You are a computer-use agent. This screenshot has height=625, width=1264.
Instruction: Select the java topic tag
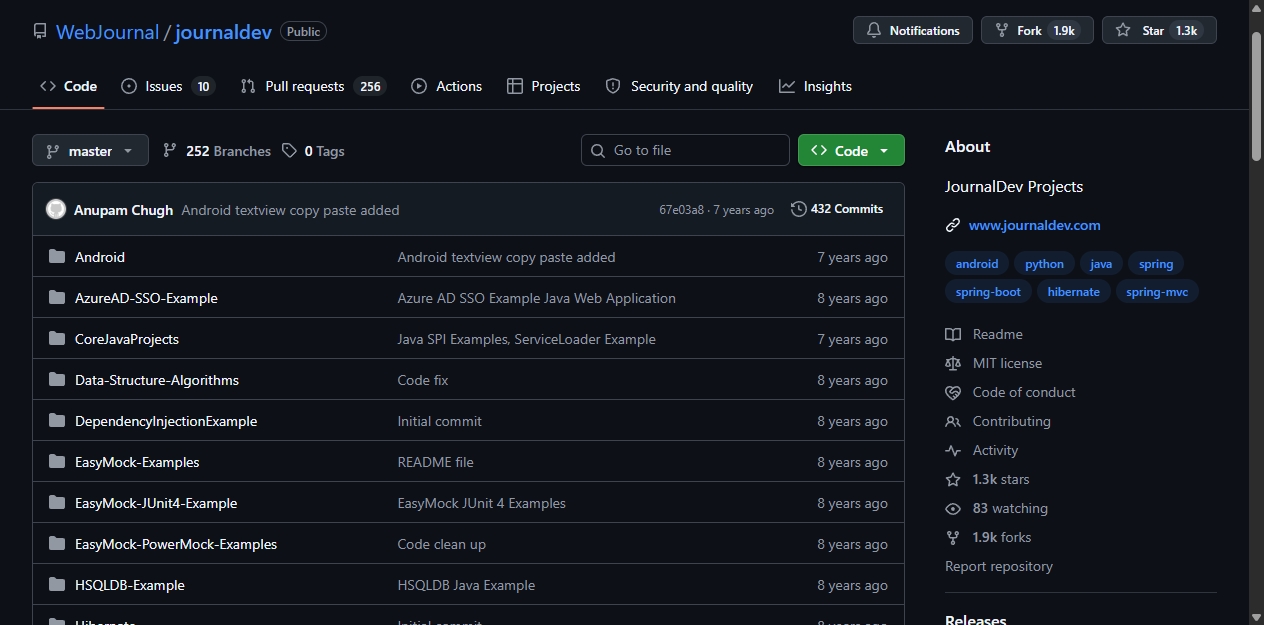pos(1101,264)
